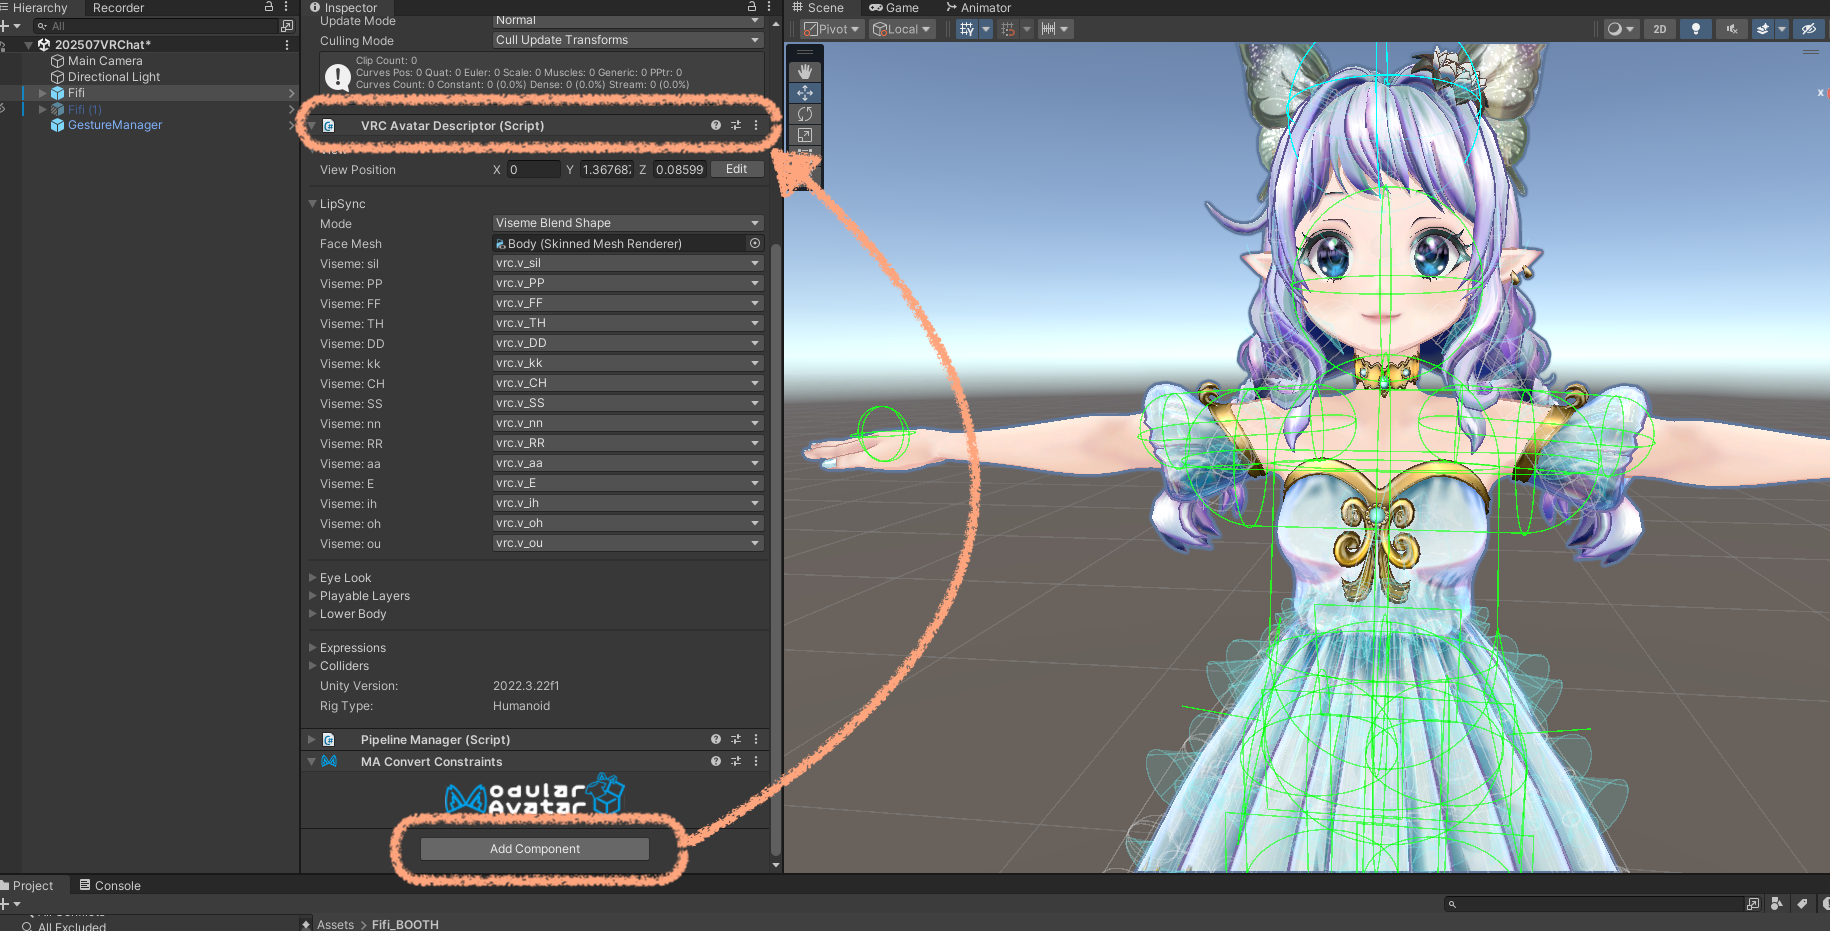The width and height of the screenshot is (1830, 931).
Task: Toggle grid visibility icon in Scene toolbar
Action: 966,29
